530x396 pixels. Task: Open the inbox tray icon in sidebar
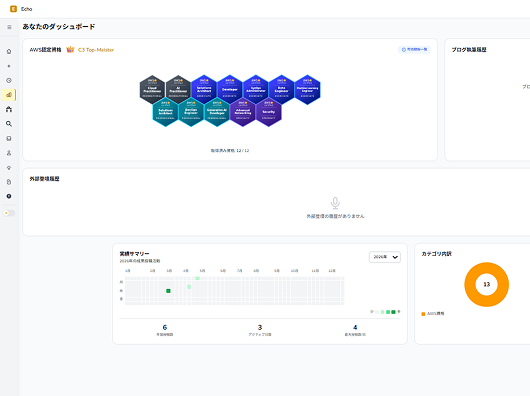tap(9, 138)
